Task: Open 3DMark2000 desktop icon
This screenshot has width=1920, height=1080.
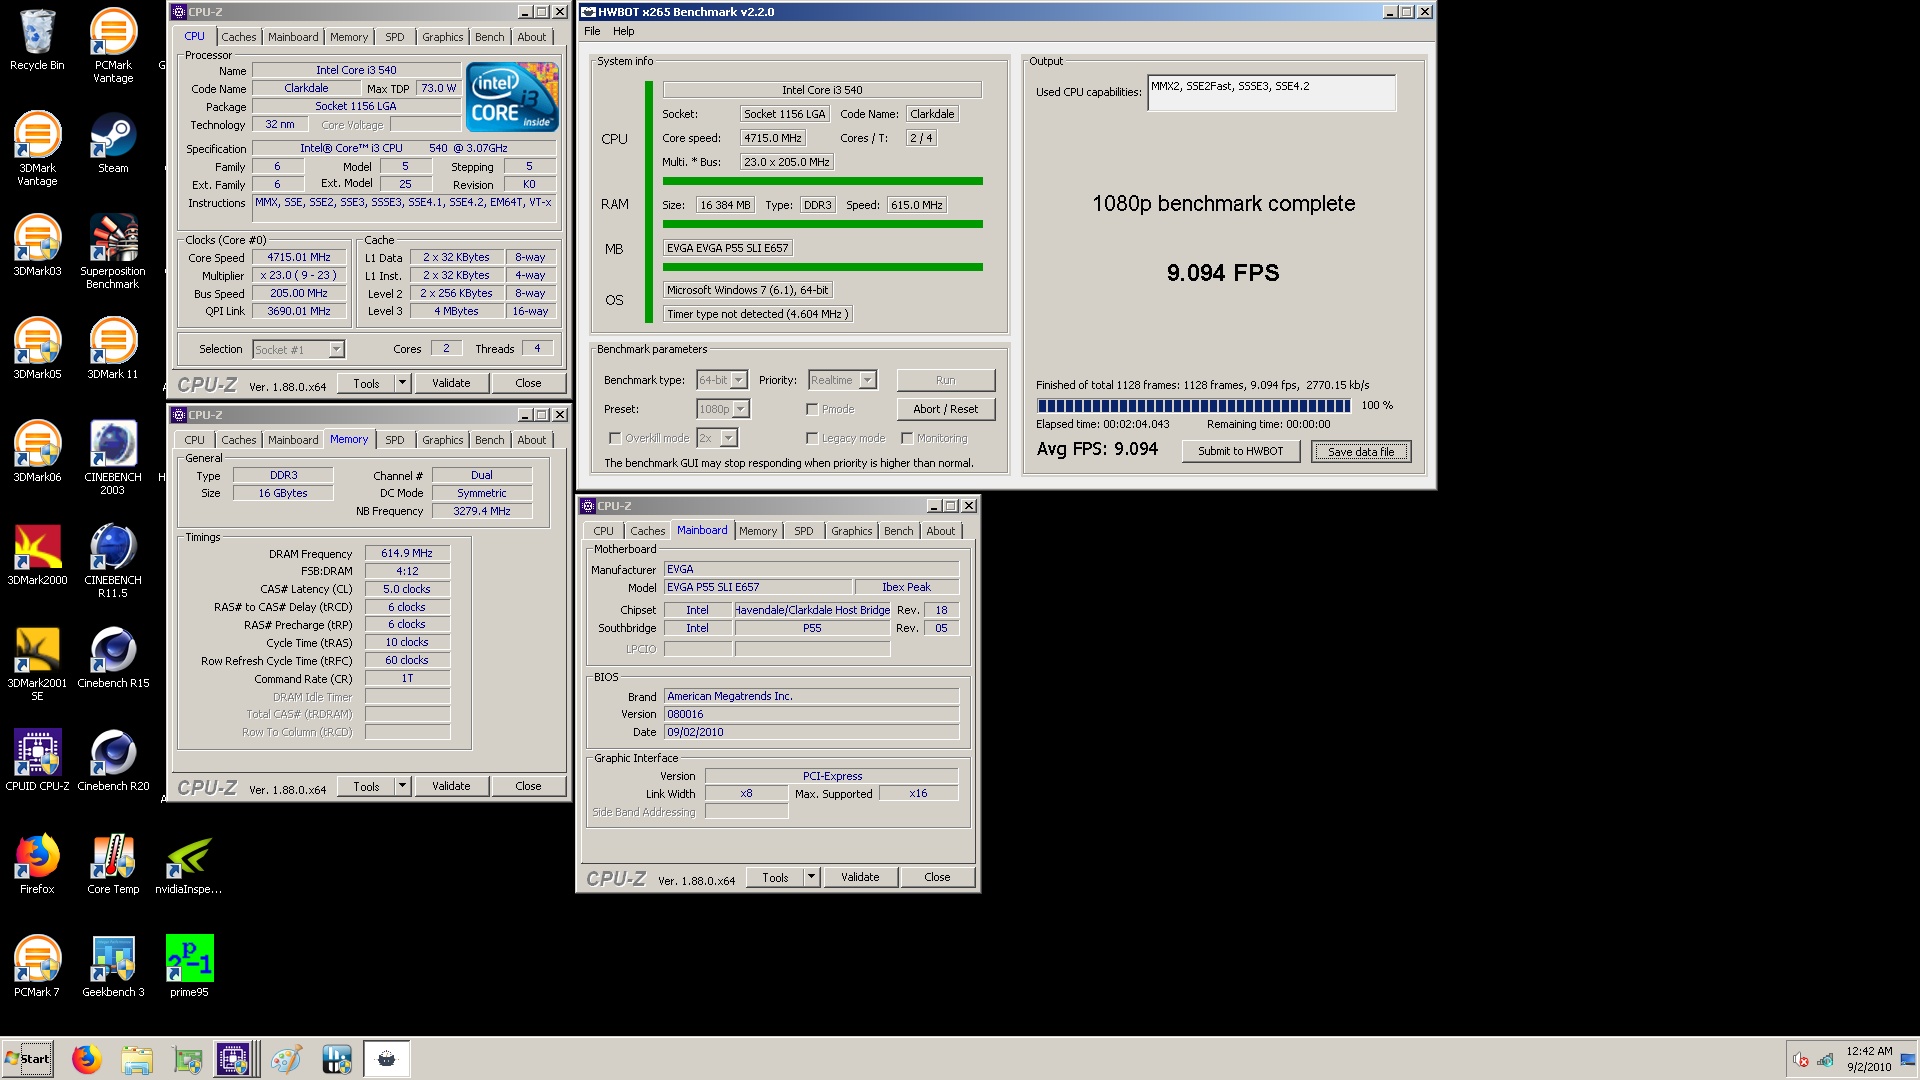Action: coord(37,555)
